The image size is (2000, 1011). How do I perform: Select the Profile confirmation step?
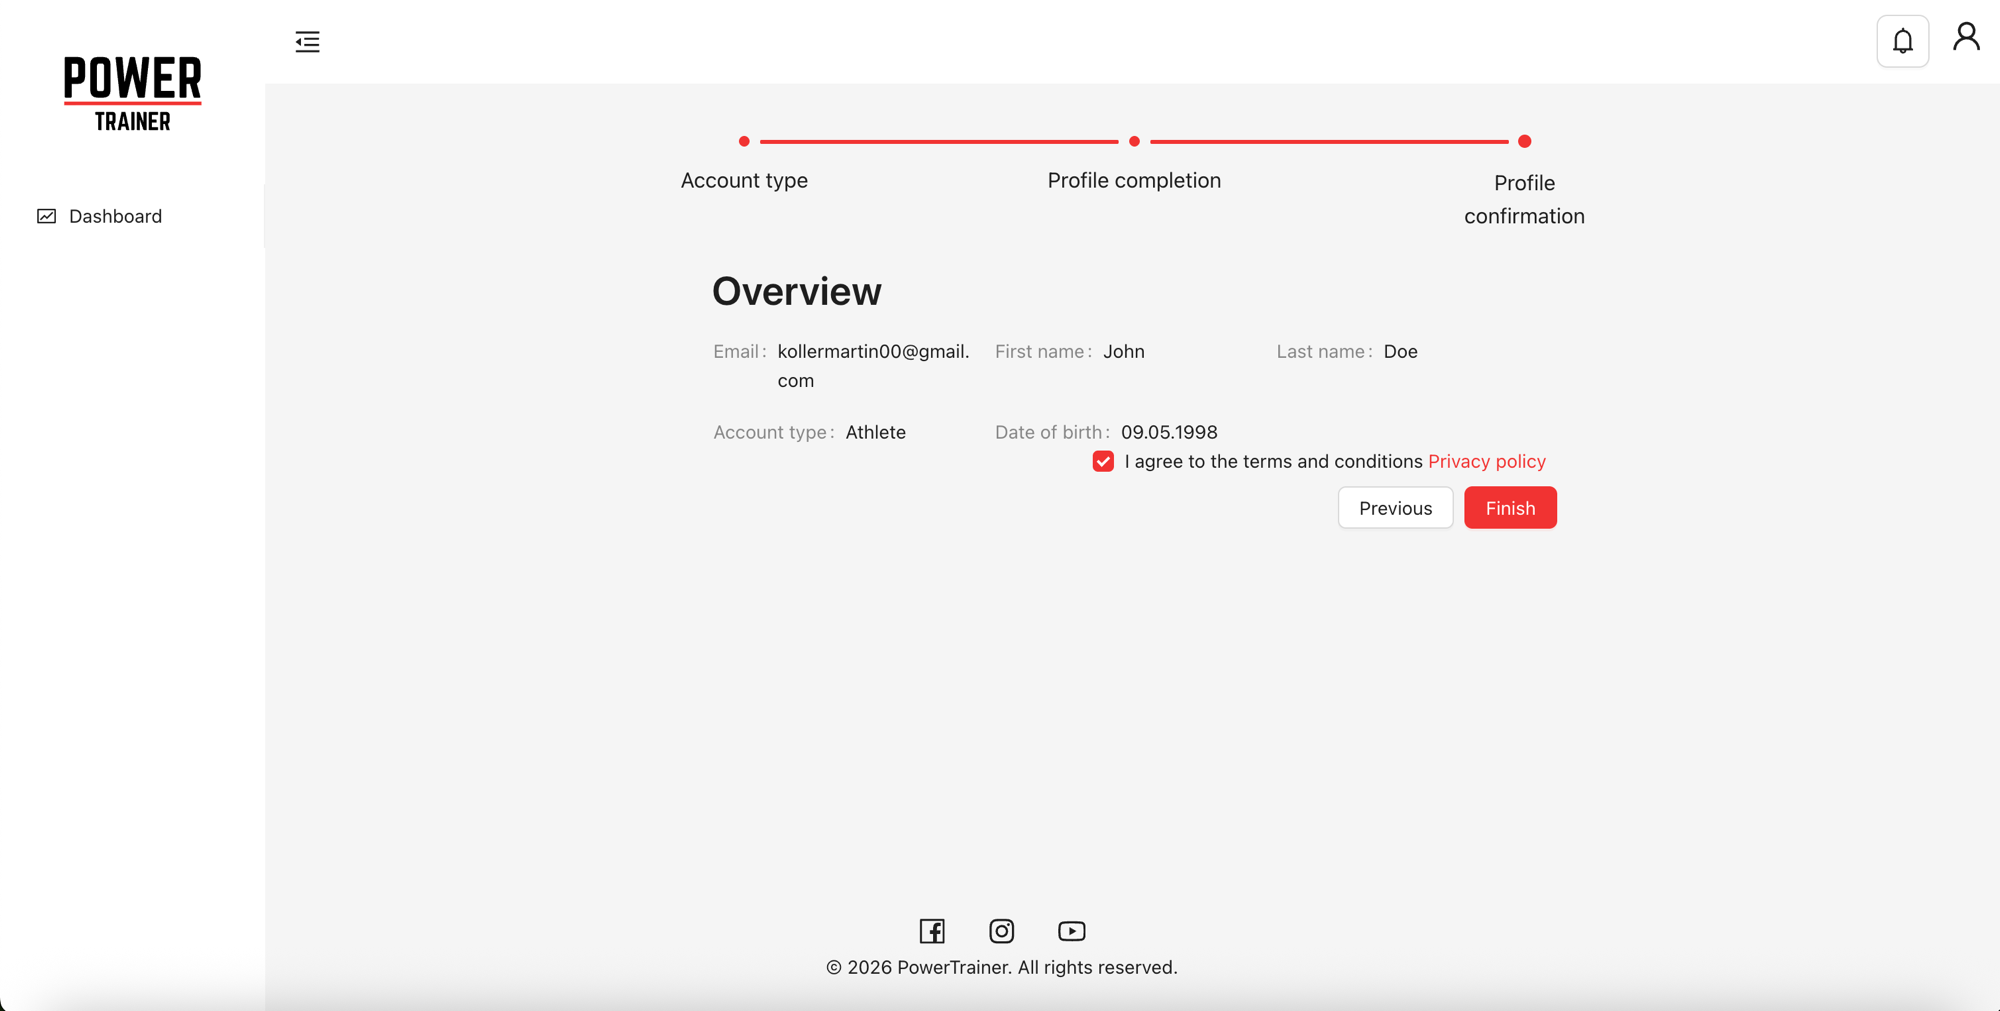[1524, 199]
